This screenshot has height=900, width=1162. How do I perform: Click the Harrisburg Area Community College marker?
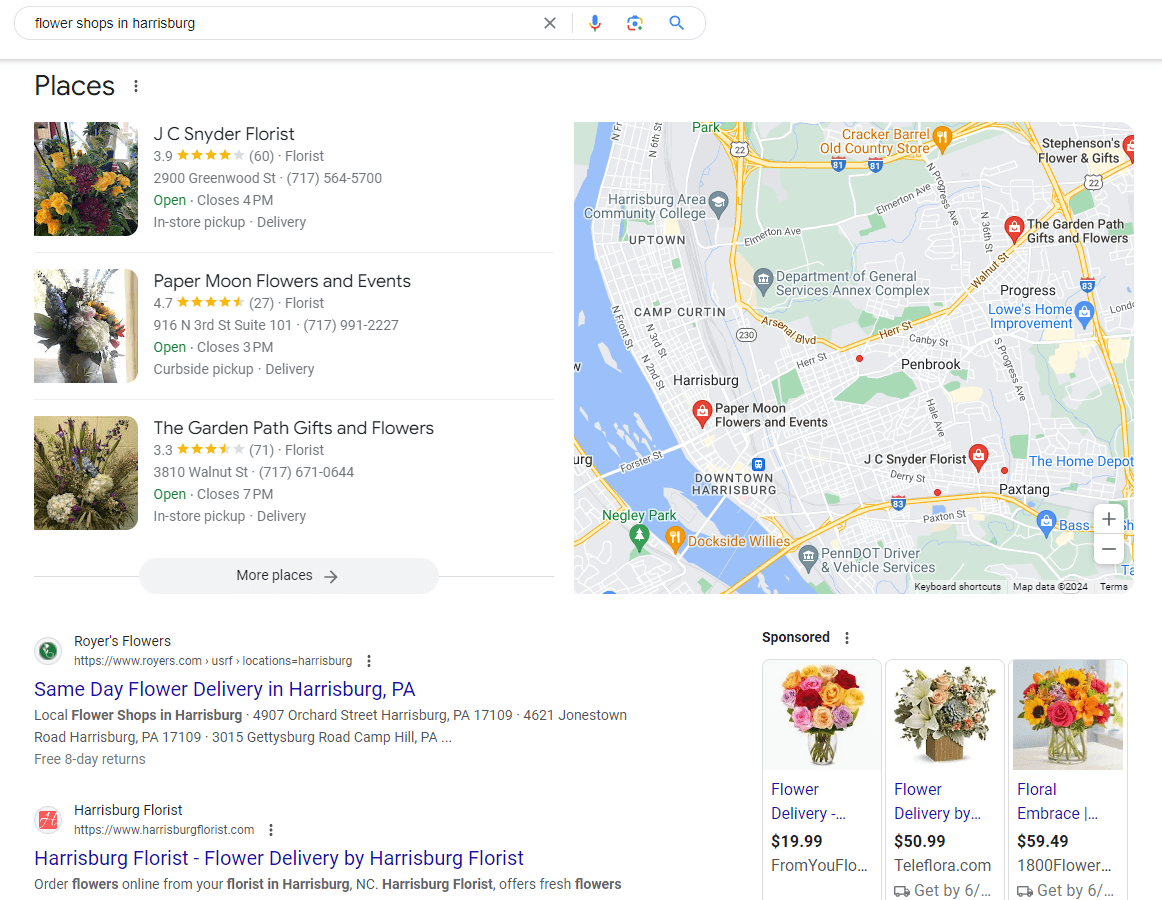point(718,203)
